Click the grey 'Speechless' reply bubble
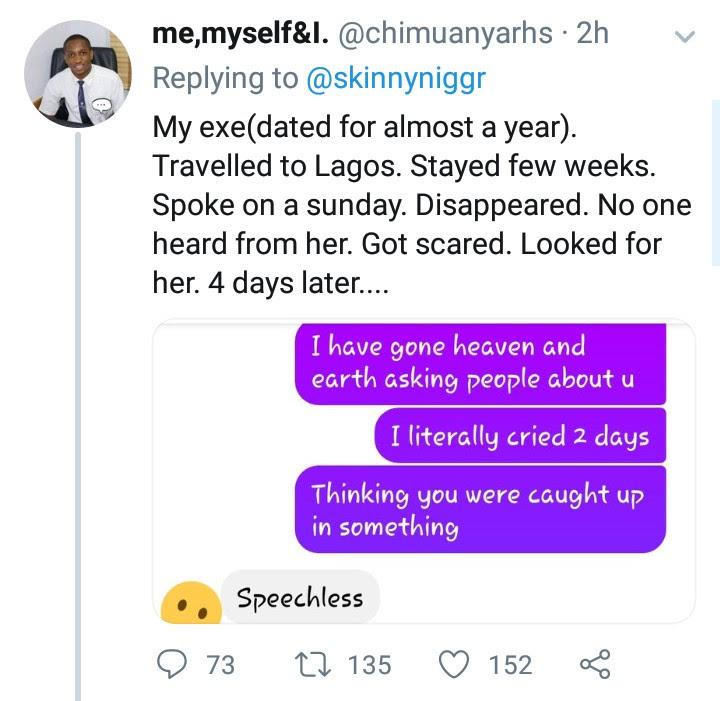The width and height of the screenshot is (720, 701). (x=299, y=598)
